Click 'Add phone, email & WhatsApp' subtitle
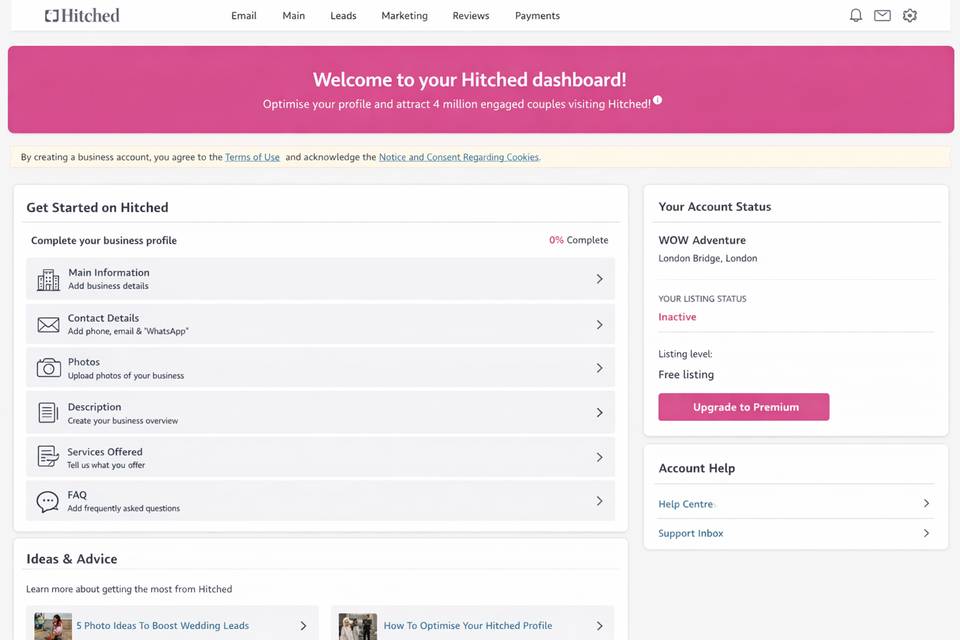The image size is (960, 640). tap(128, 331)
